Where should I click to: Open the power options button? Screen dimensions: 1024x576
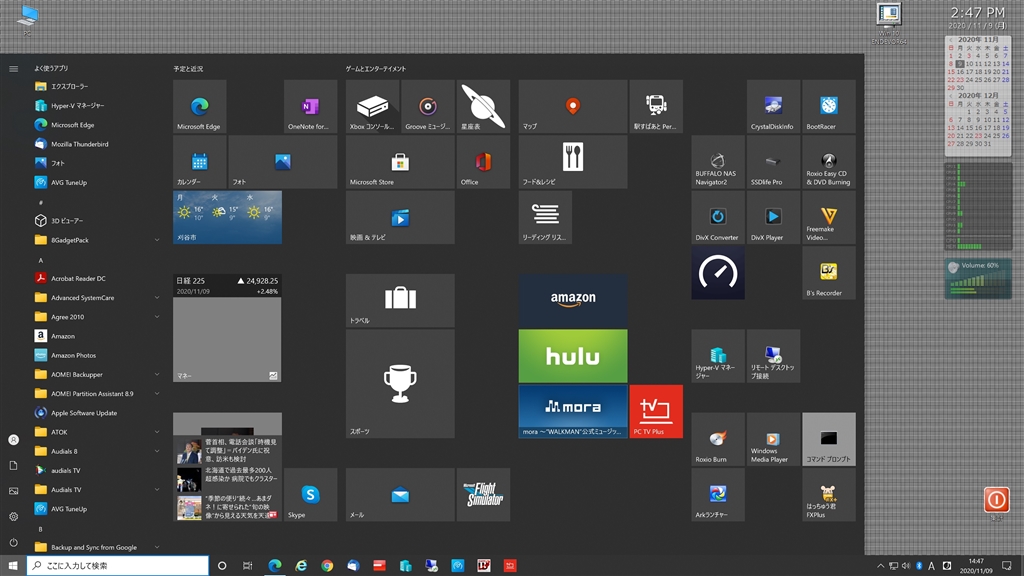[13, 543]
